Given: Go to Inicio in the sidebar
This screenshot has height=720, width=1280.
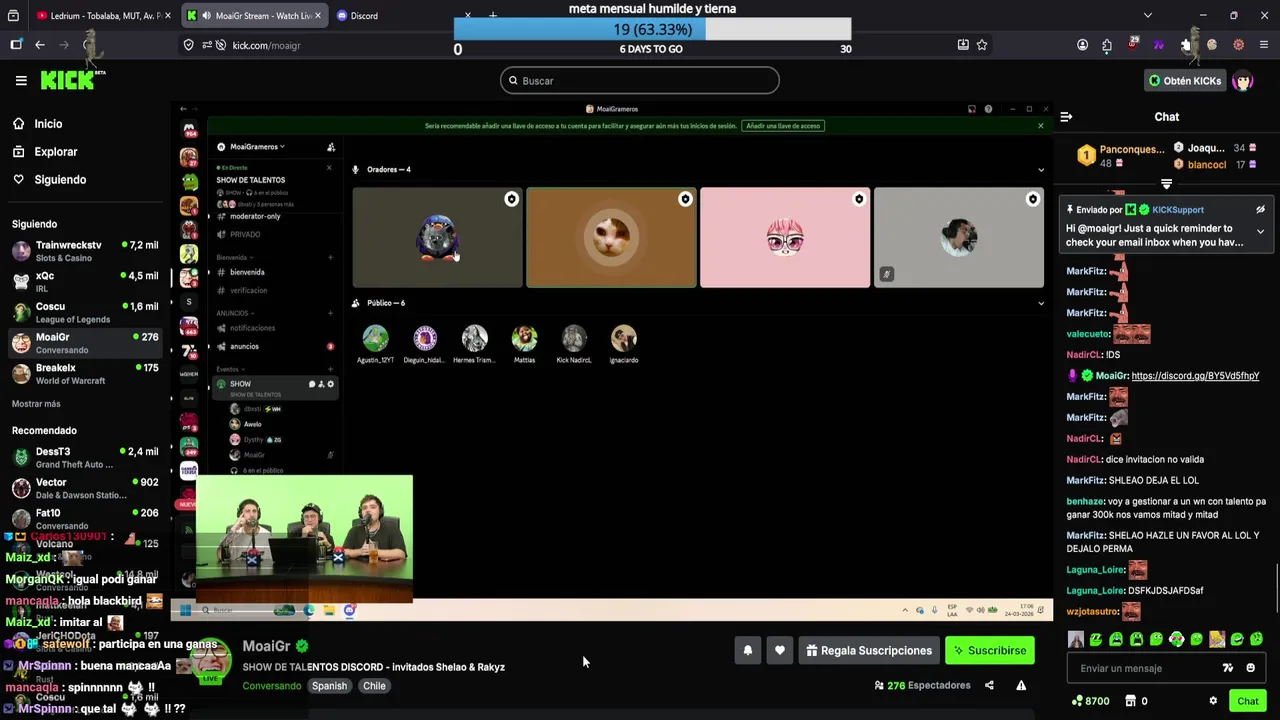Looking at the screenshot, I should [48, 124].
